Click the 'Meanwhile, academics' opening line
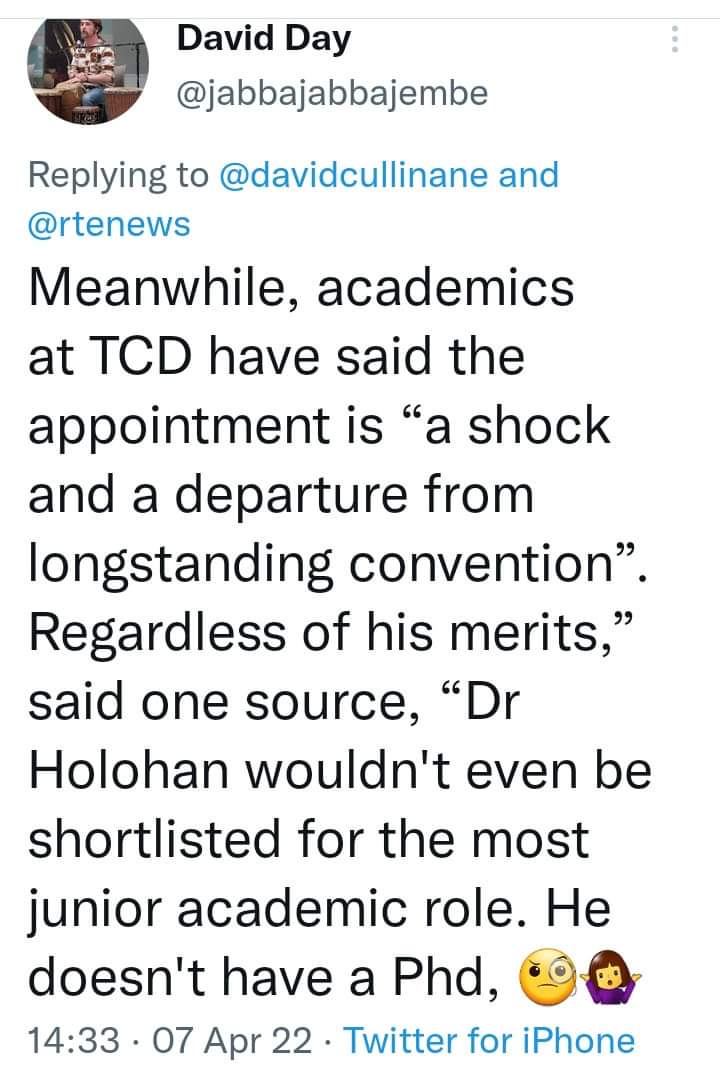720x1081 pixels. [x=301, y=288]
